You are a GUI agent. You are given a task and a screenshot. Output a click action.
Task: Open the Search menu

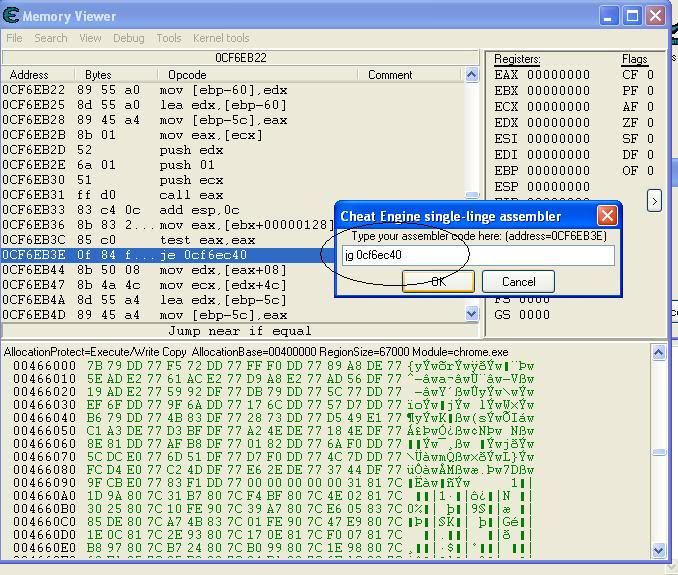point(51,38)
